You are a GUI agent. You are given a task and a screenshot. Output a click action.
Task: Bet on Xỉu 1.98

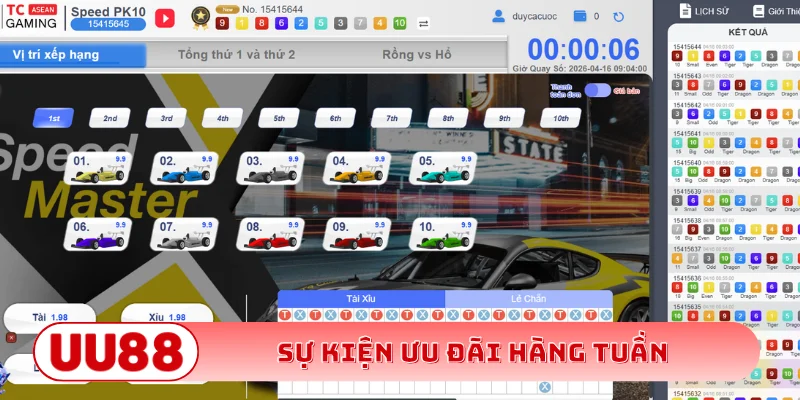(x=167, y=317)
